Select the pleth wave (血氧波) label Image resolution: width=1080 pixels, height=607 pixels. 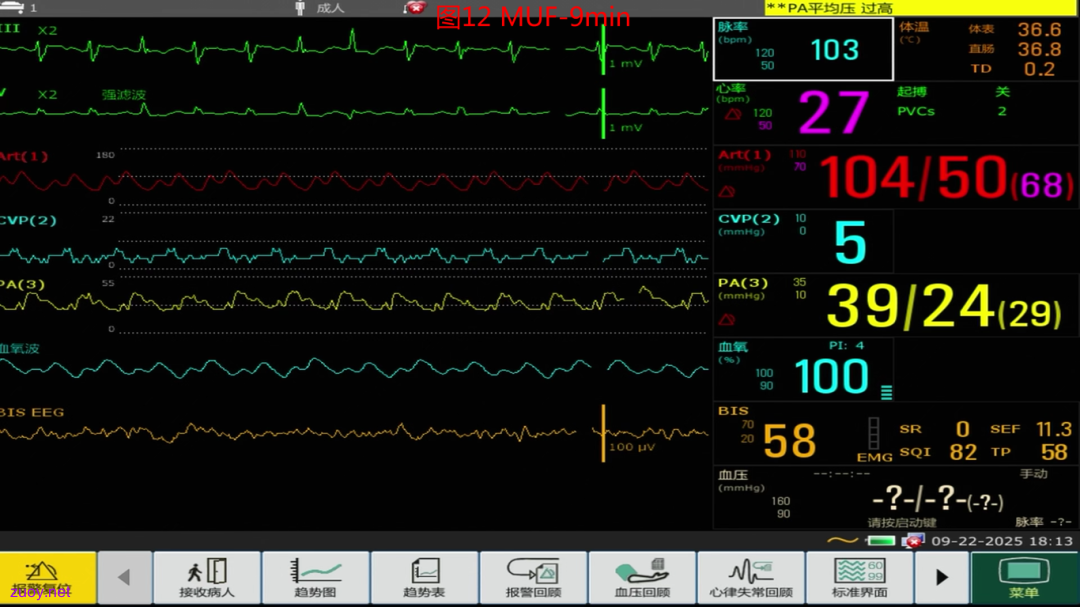(20, 349)
